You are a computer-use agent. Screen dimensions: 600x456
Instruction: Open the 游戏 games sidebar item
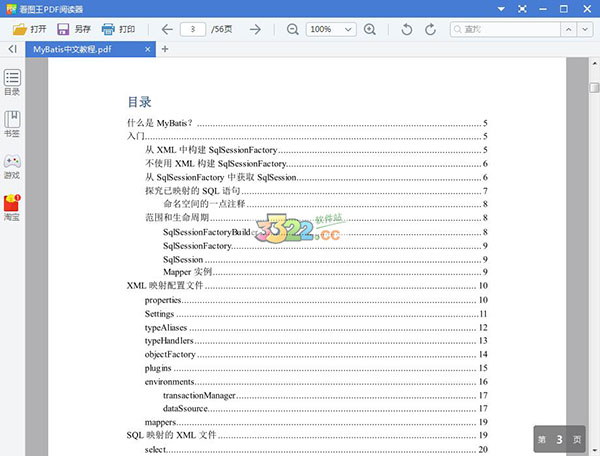pyautogui.click(x=12, y=167)
